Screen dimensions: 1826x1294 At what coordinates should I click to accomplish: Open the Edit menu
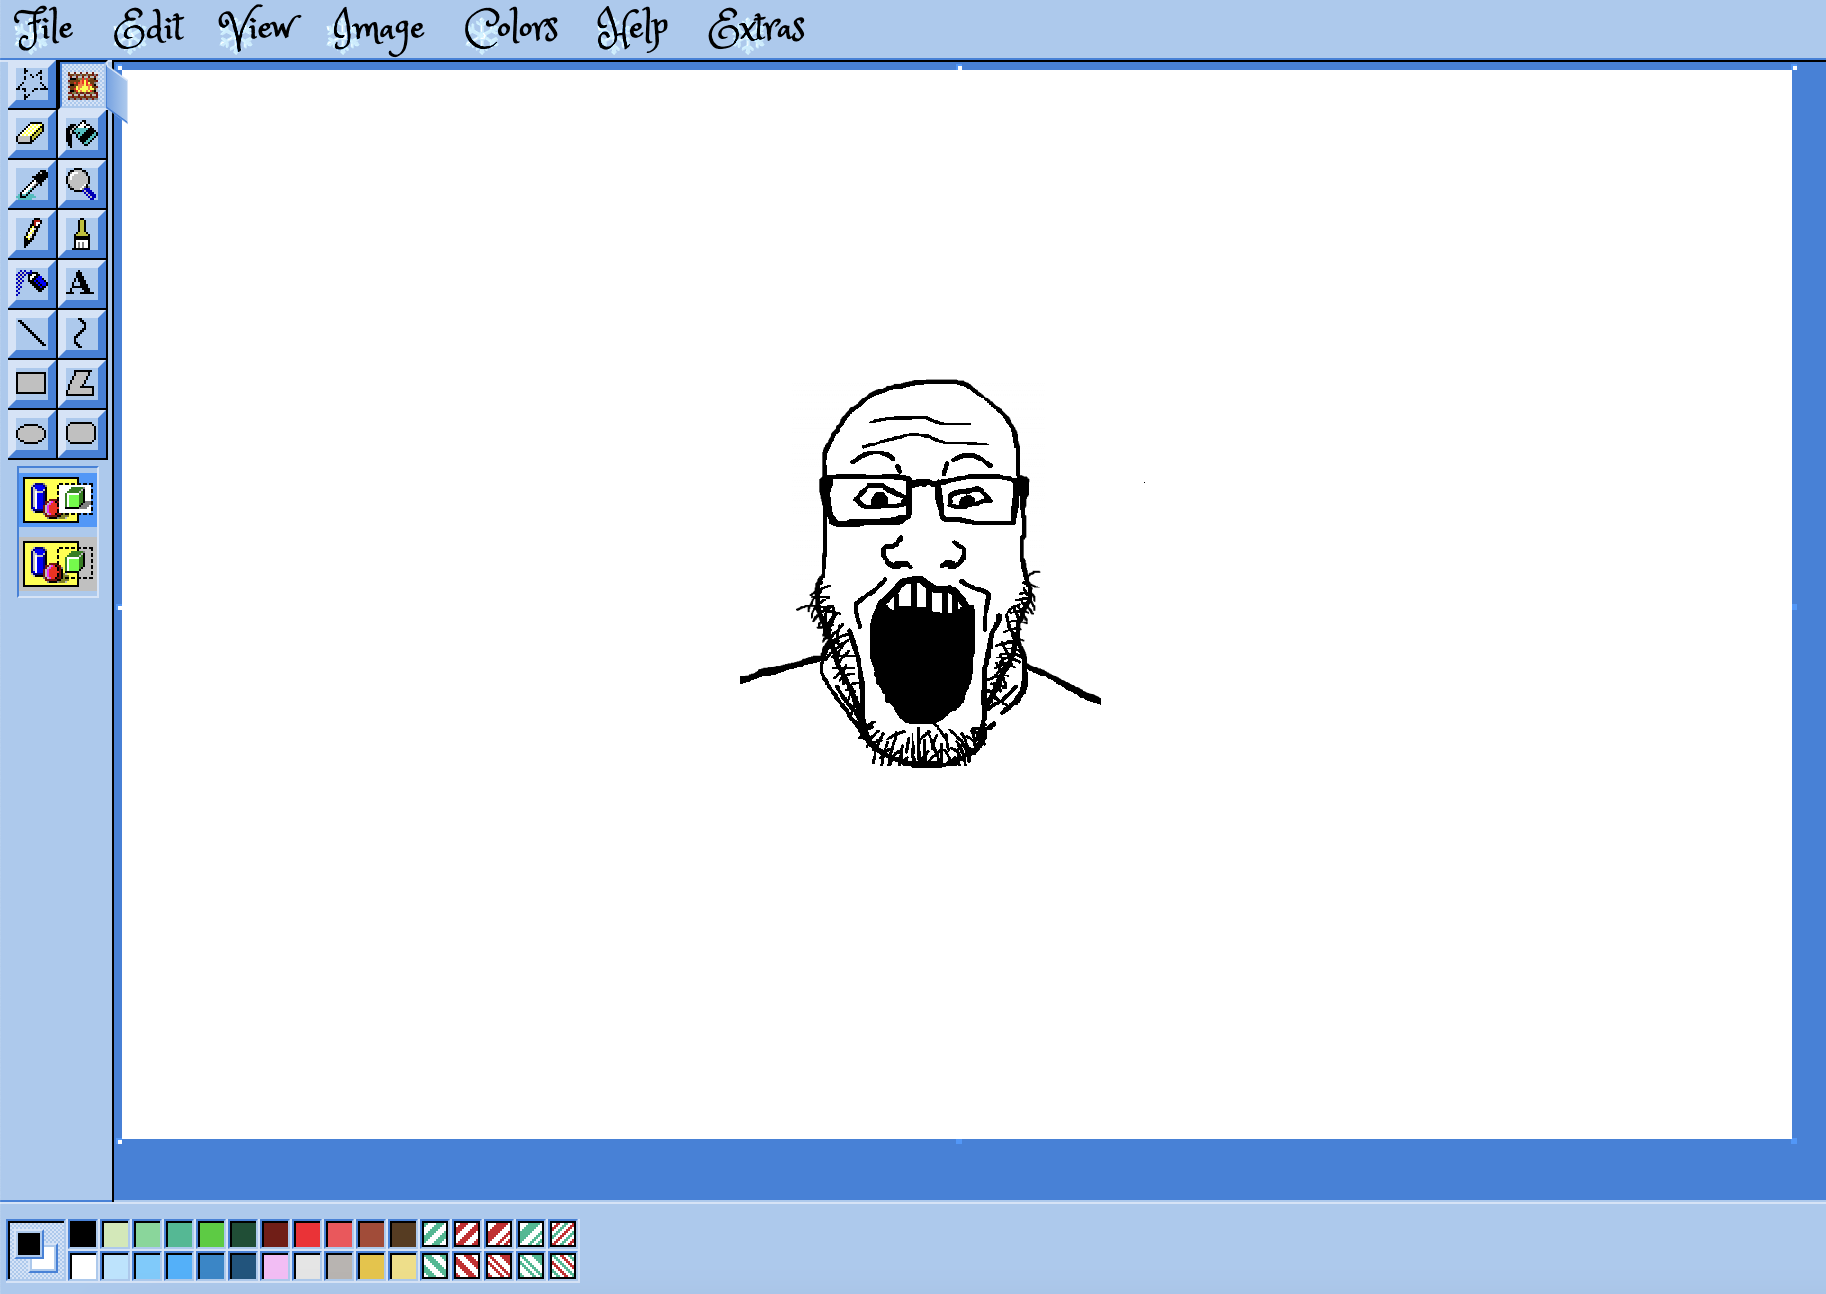tap(148, 28)
